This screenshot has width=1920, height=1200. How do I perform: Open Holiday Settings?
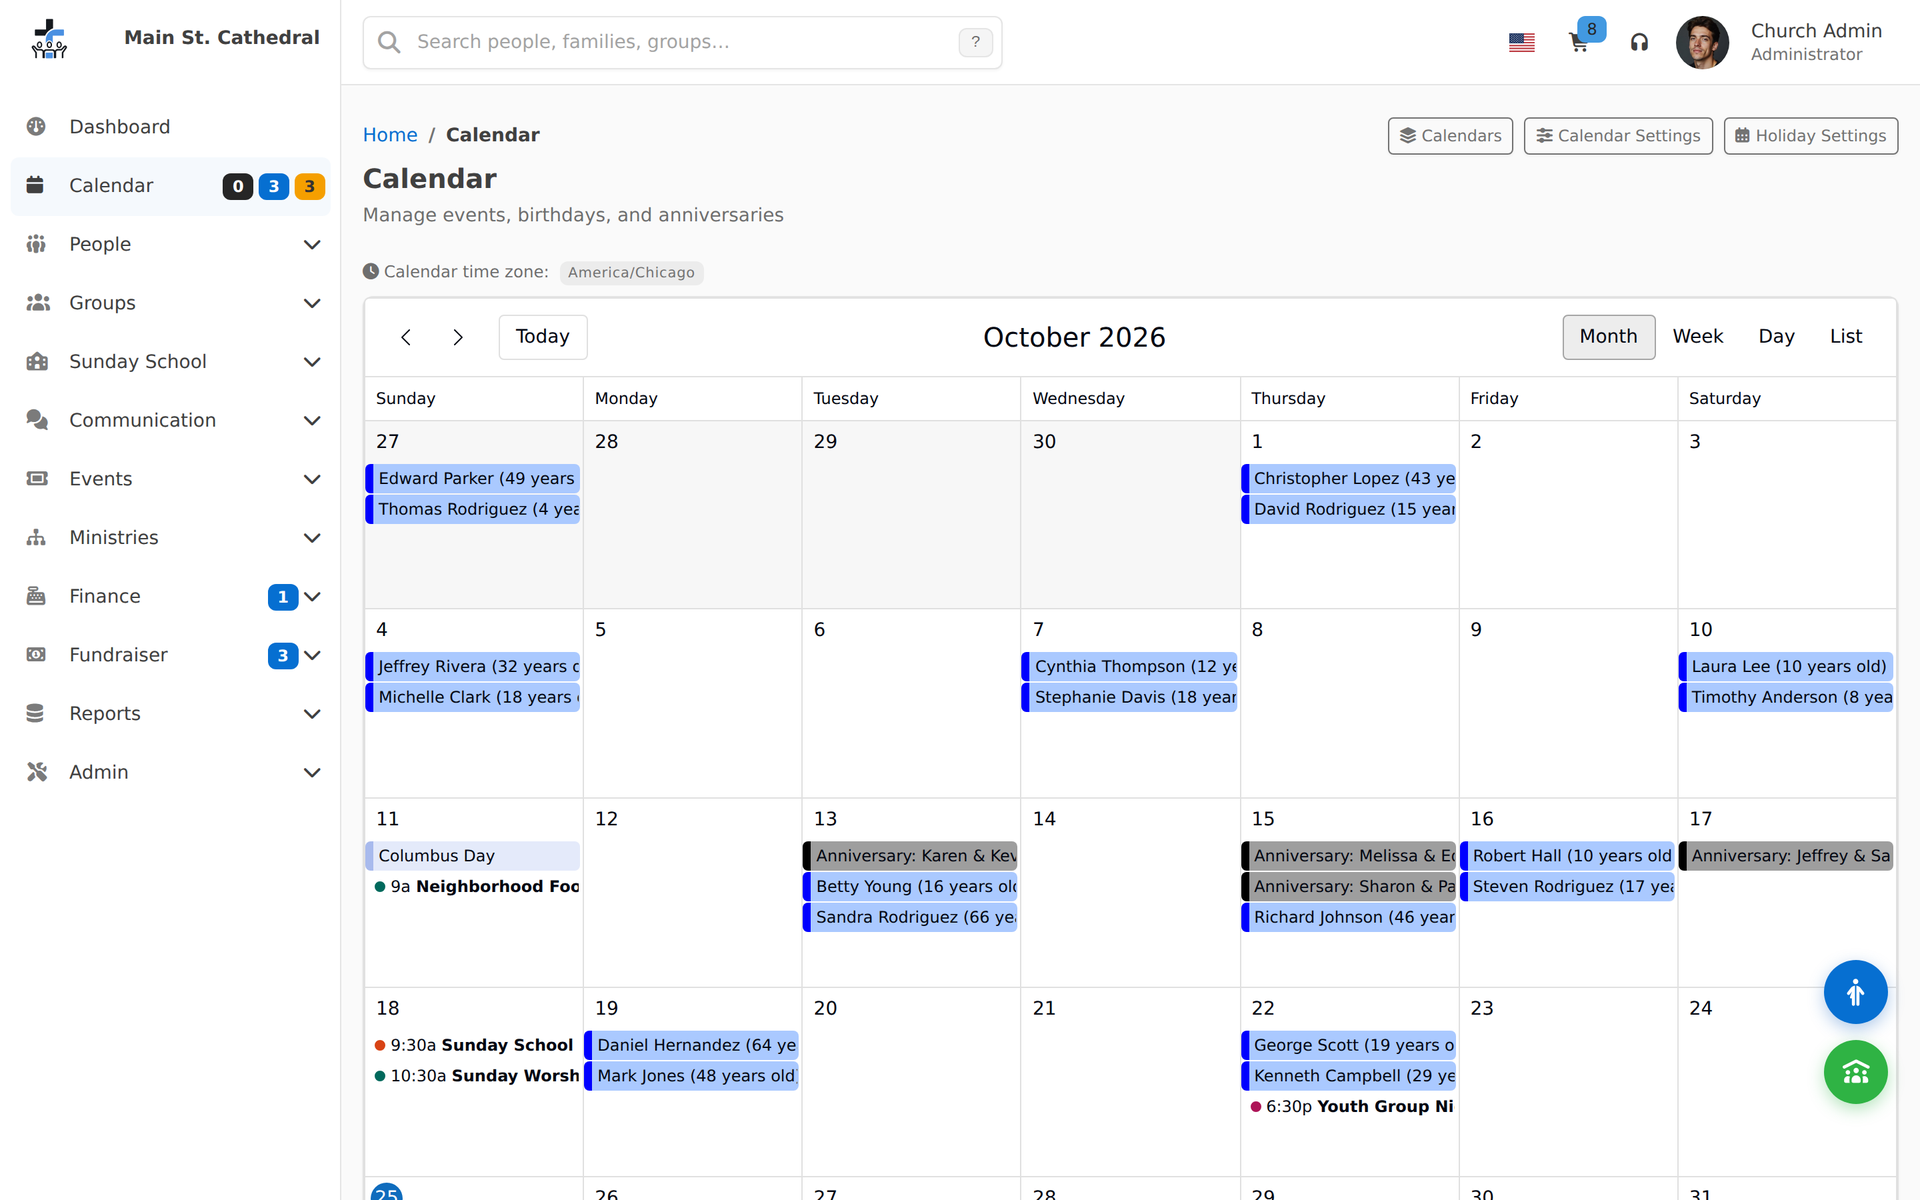point(1811,136)
